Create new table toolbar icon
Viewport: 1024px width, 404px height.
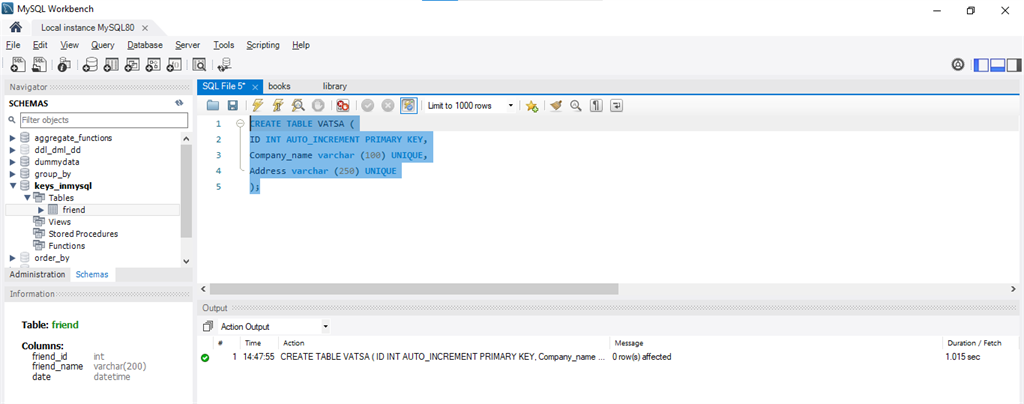pos(111,64)
